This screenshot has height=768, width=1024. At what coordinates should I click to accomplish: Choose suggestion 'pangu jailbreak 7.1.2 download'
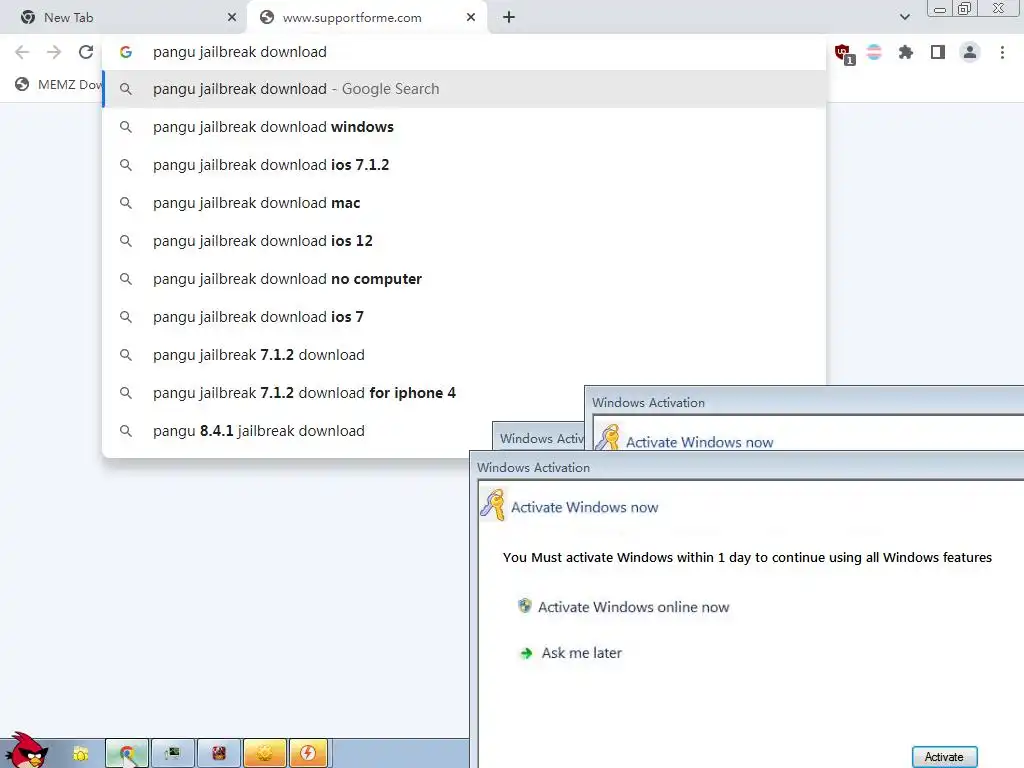click(464, 355)
